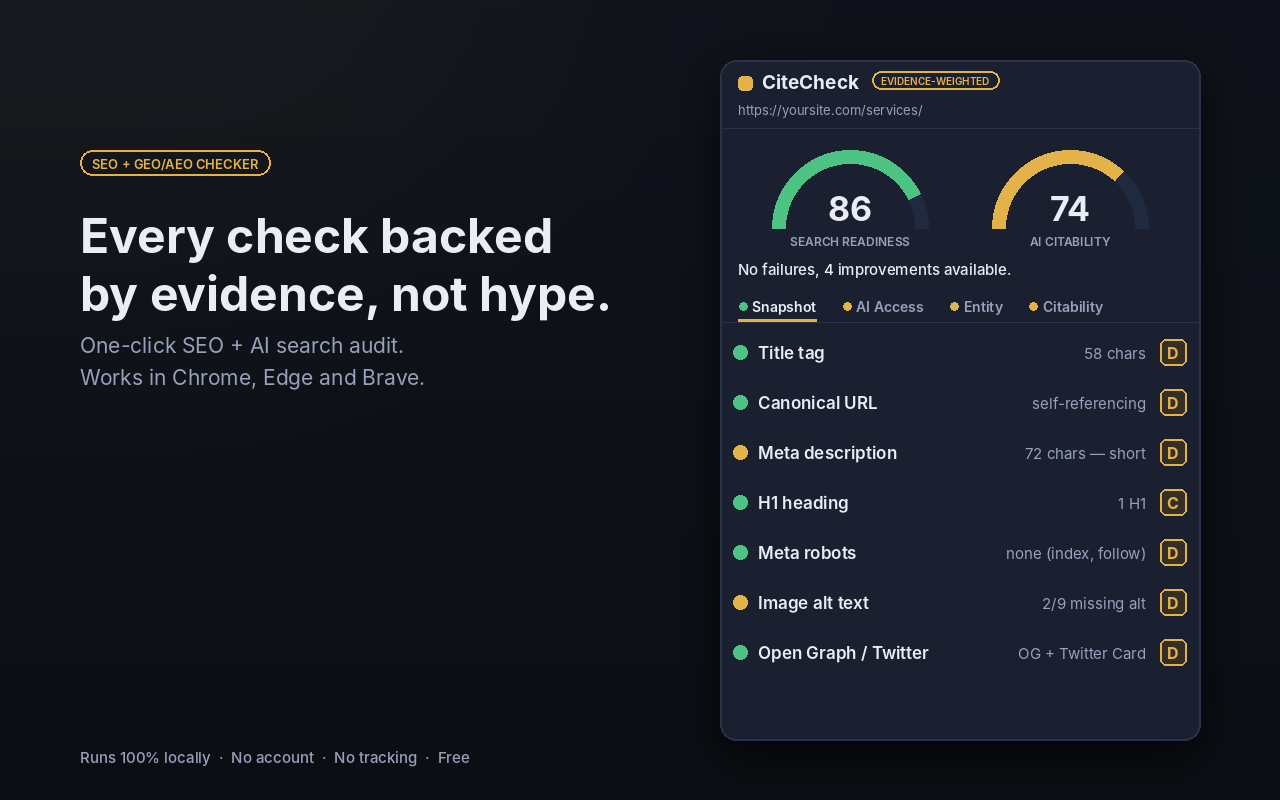Click the SEO + GEO/AEO Checker pill
The width and height of the screenshot is (1280, 800).
coord(175,163)
